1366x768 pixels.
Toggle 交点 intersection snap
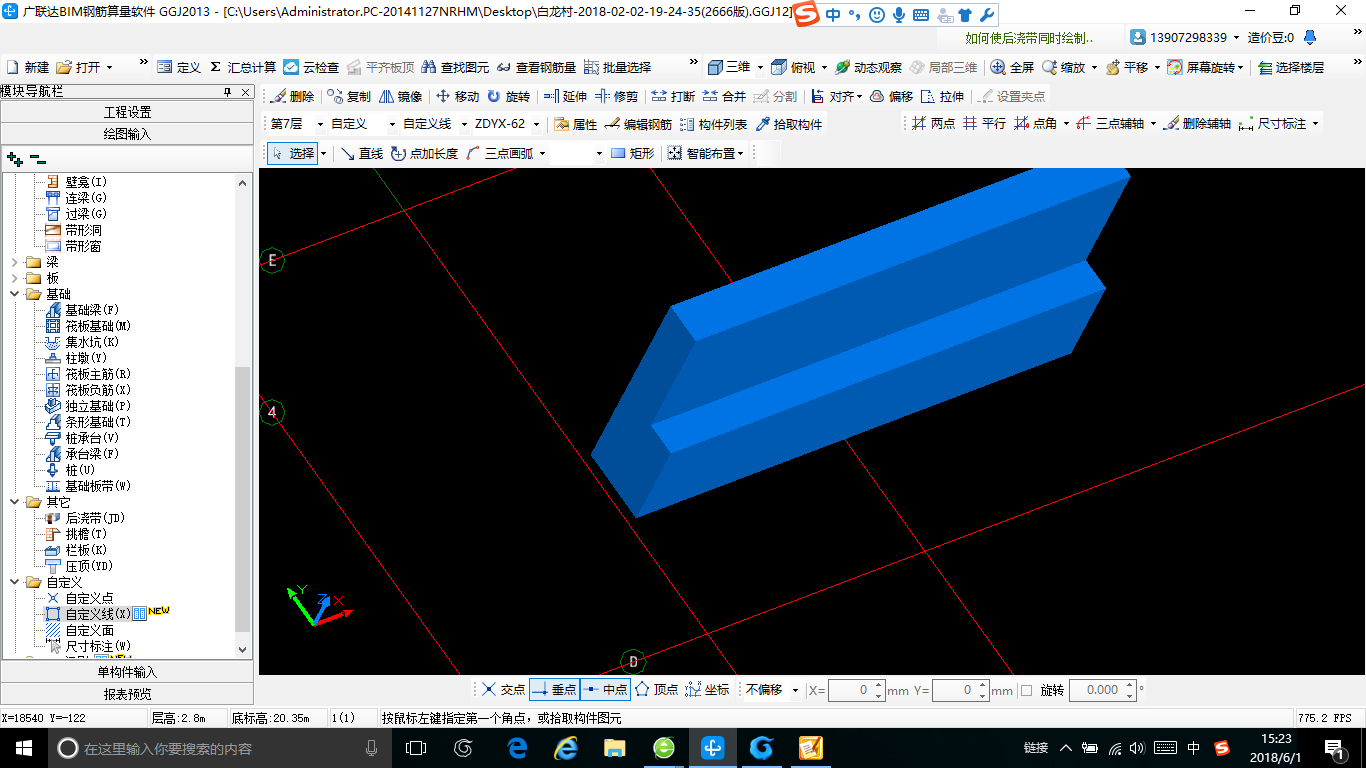tap(502, 690)
